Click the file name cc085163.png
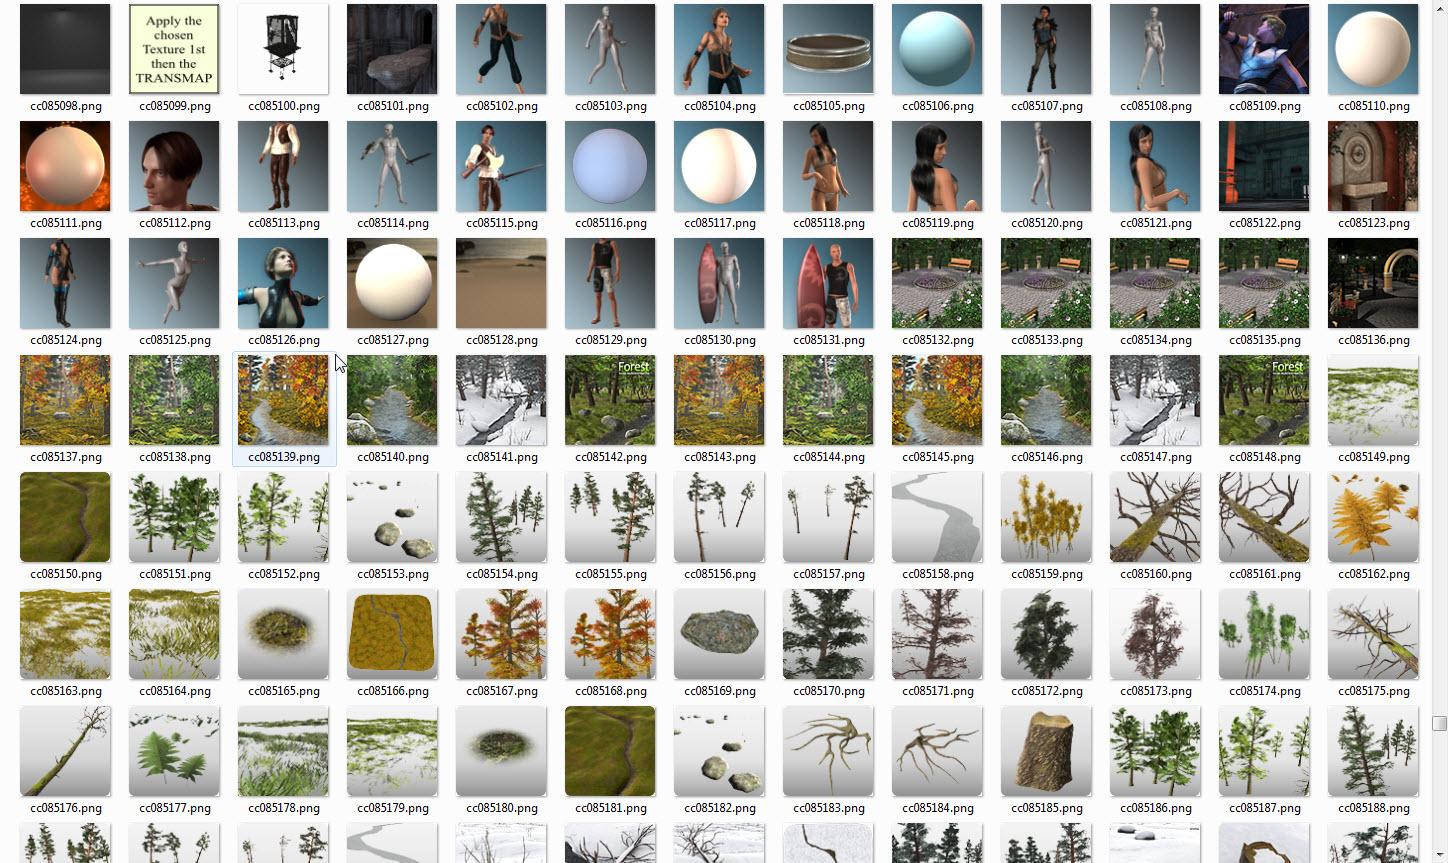1448x863 pixels. click(66, 691)
